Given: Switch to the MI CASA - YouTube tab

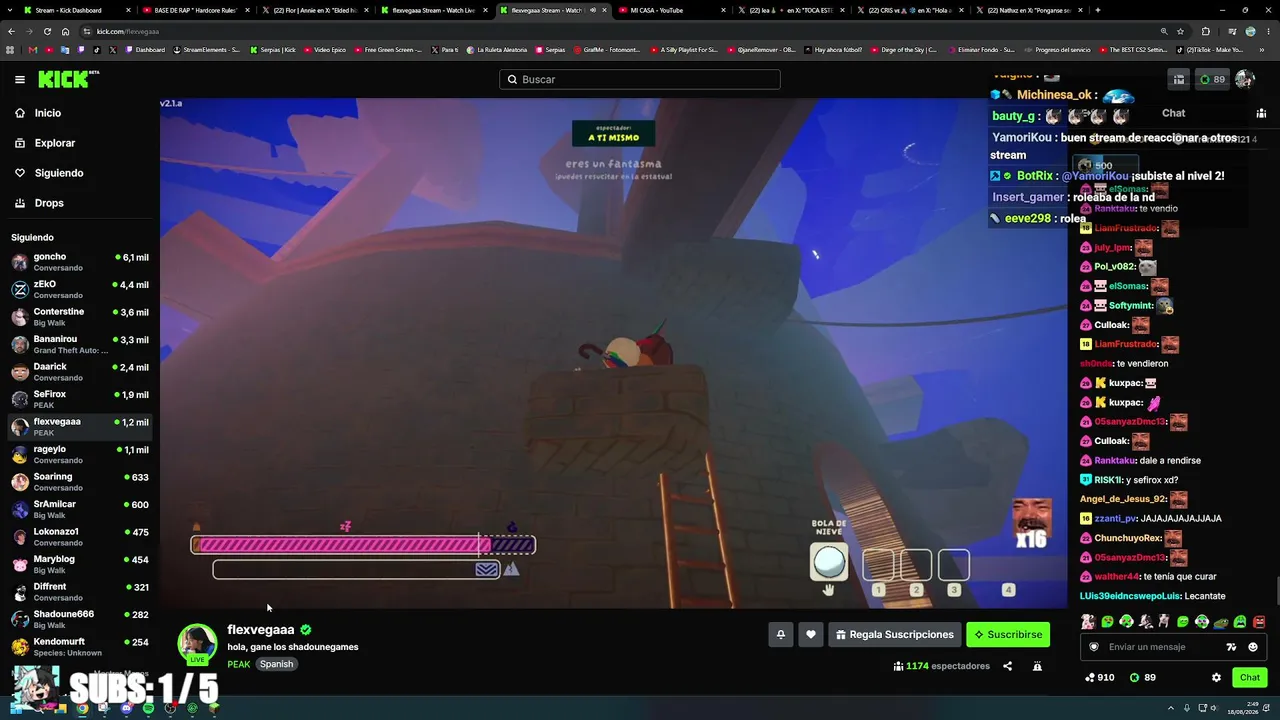Looking at the screenshot, I should coord(671,10).
